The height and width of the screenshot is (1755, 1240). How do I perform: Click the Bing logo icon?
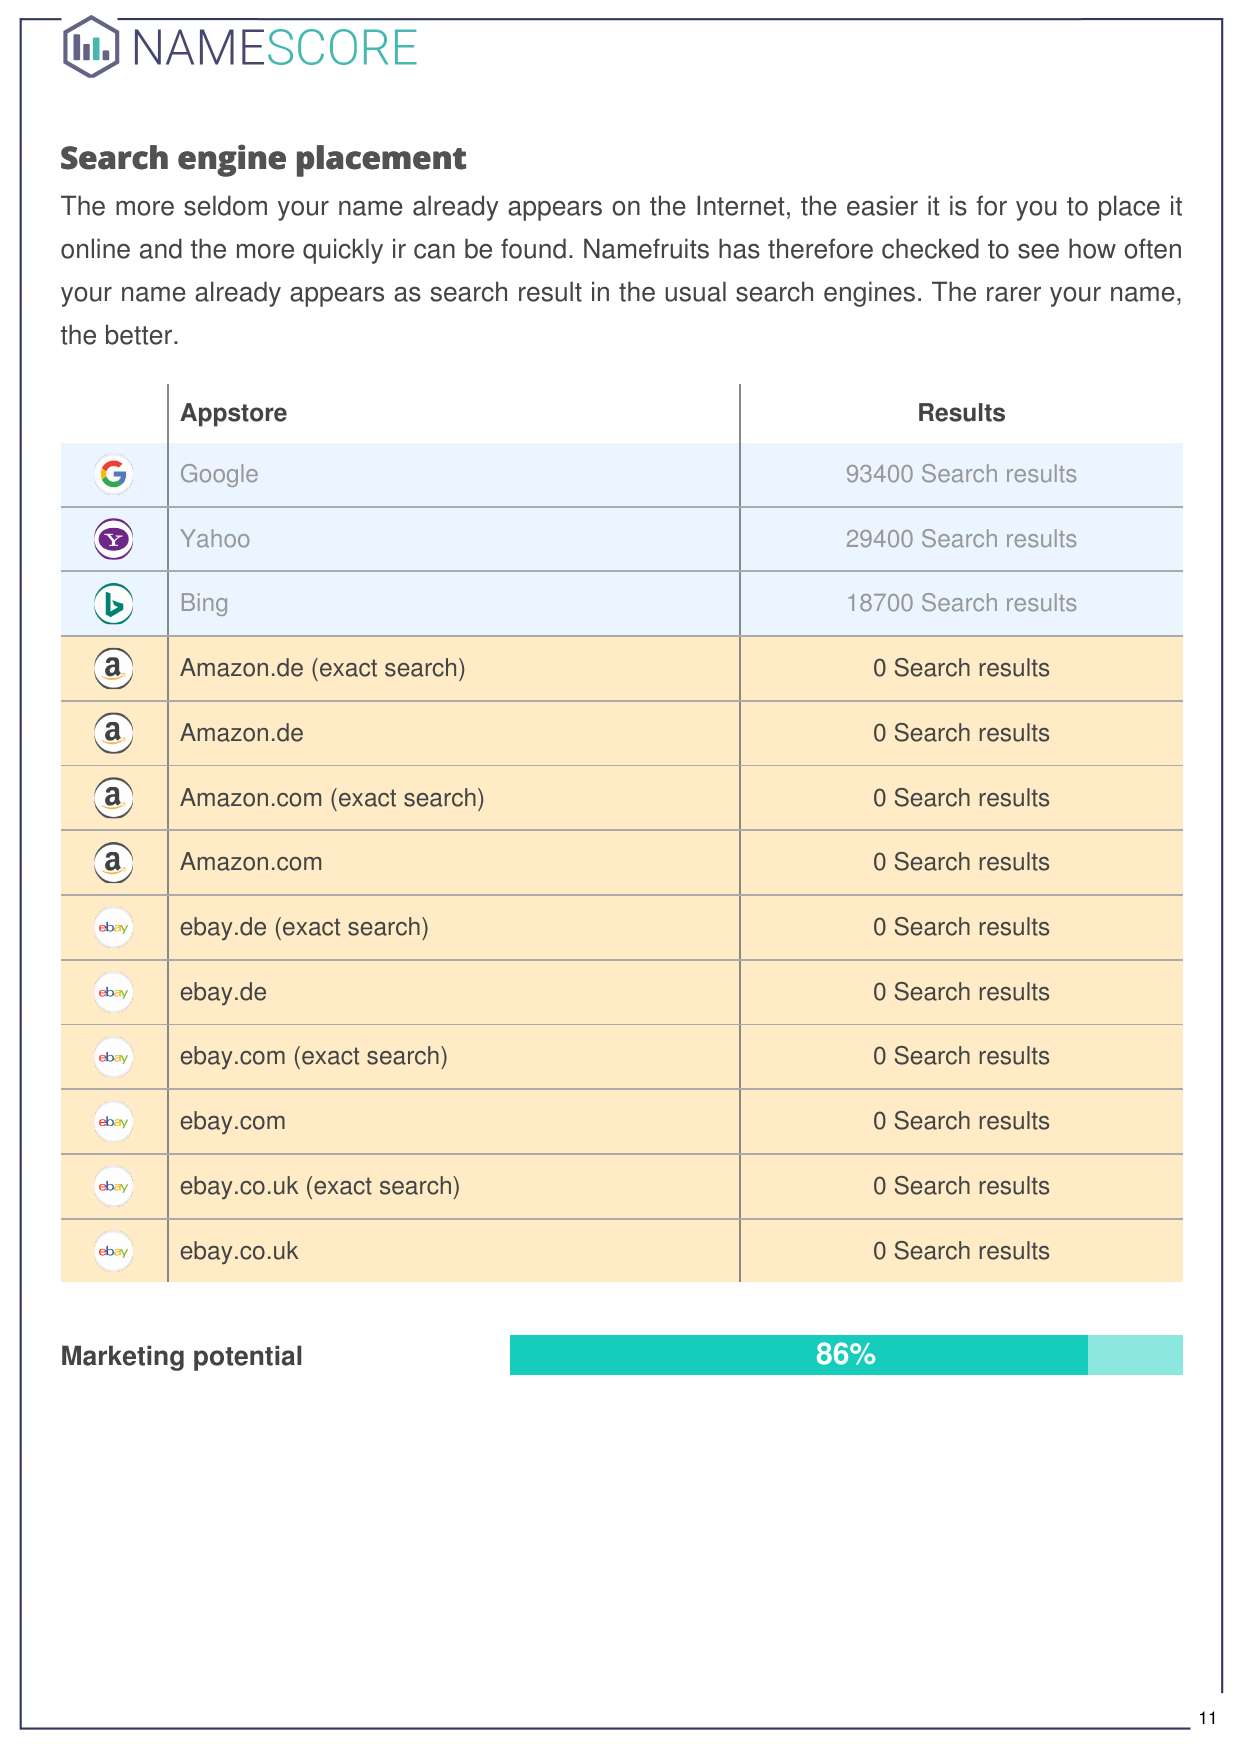click(x=114, y=604)
